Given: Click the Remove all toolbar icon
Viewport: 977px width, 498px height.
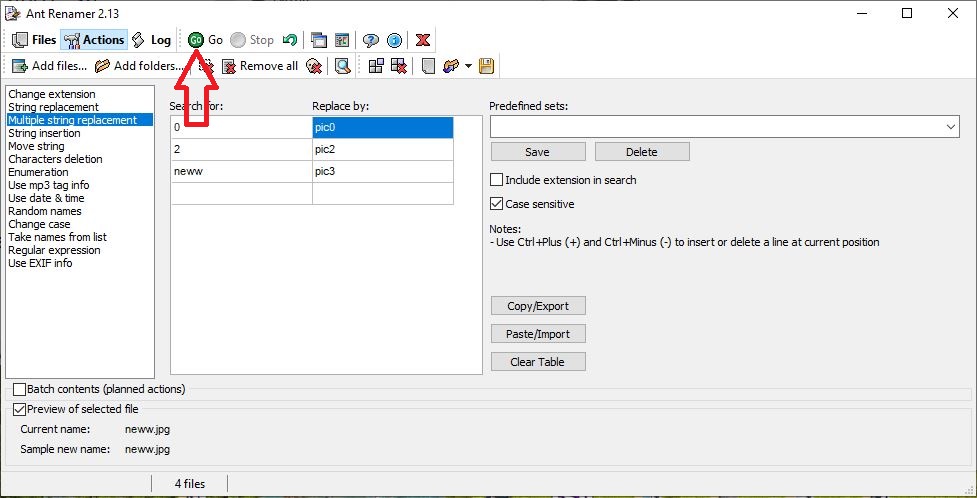Looking at the screenshot, I should [229, 66].
